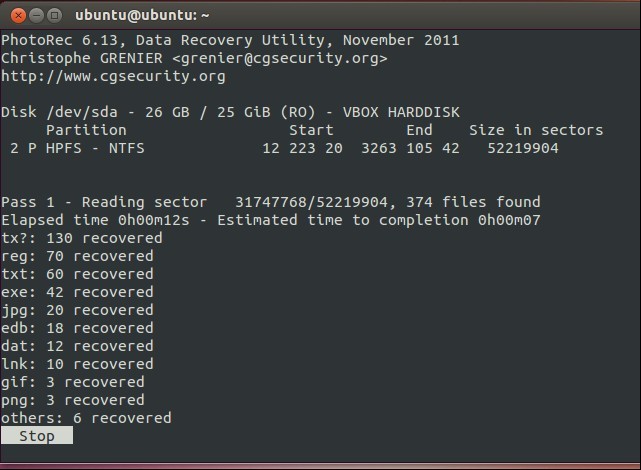Minimize the terminal window
The width and height of the screenshot is (641, 470).
click(x=36, y=16)
